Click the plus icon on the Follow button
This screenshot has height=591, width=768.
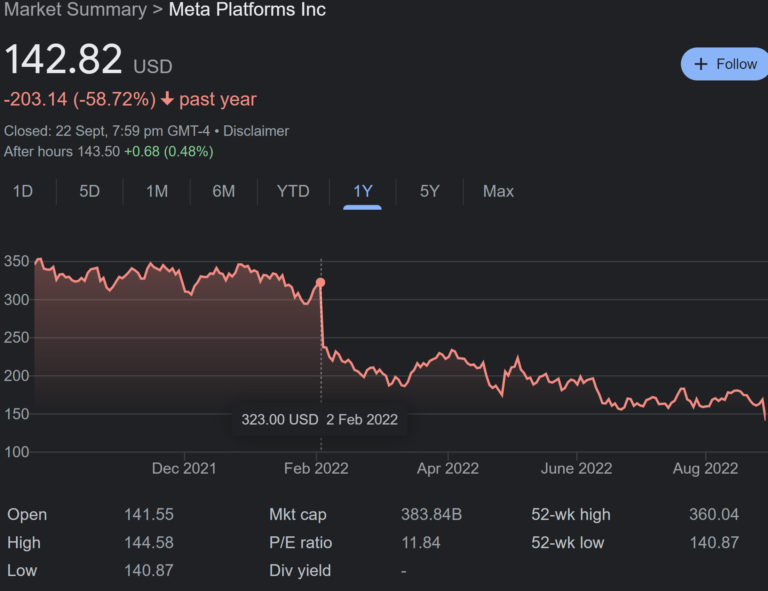coord(700,64)
